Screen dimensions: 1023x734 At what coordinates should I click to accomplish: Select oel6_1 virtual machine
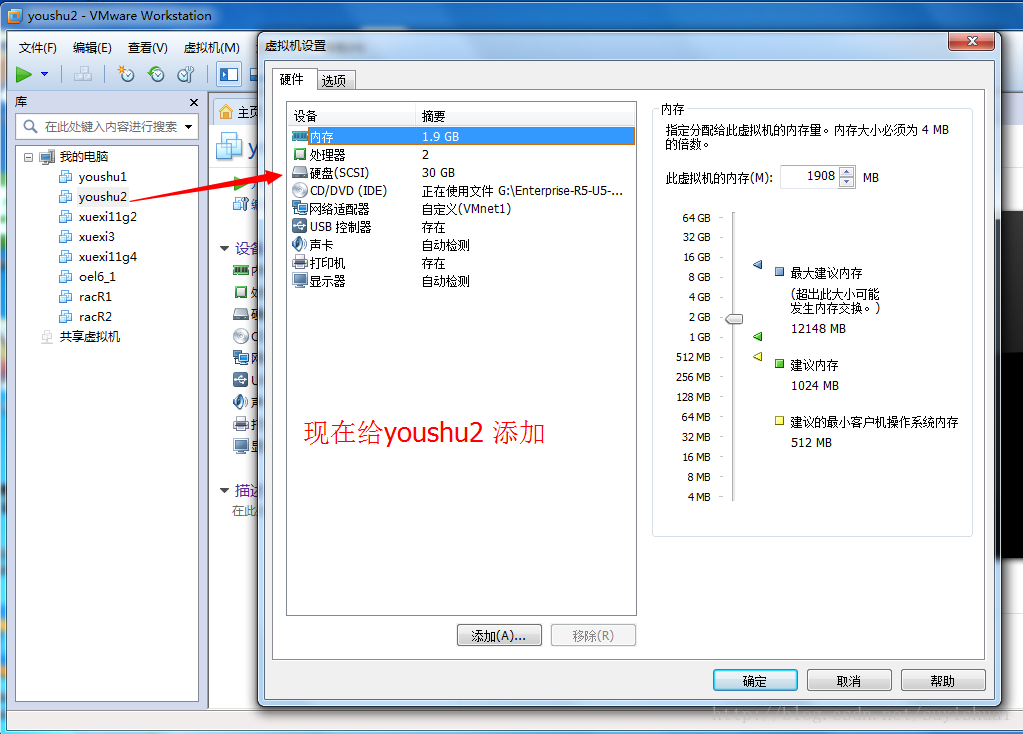pyautogui.click(x=97, y=277)
